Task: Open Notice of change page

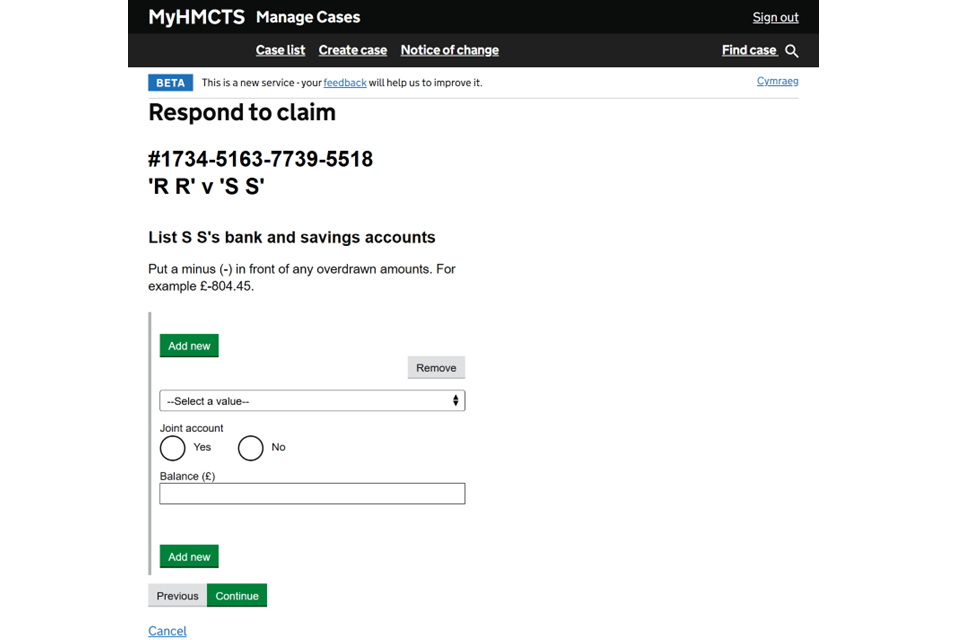Action: pyautogui.click(x=449, y=50)
